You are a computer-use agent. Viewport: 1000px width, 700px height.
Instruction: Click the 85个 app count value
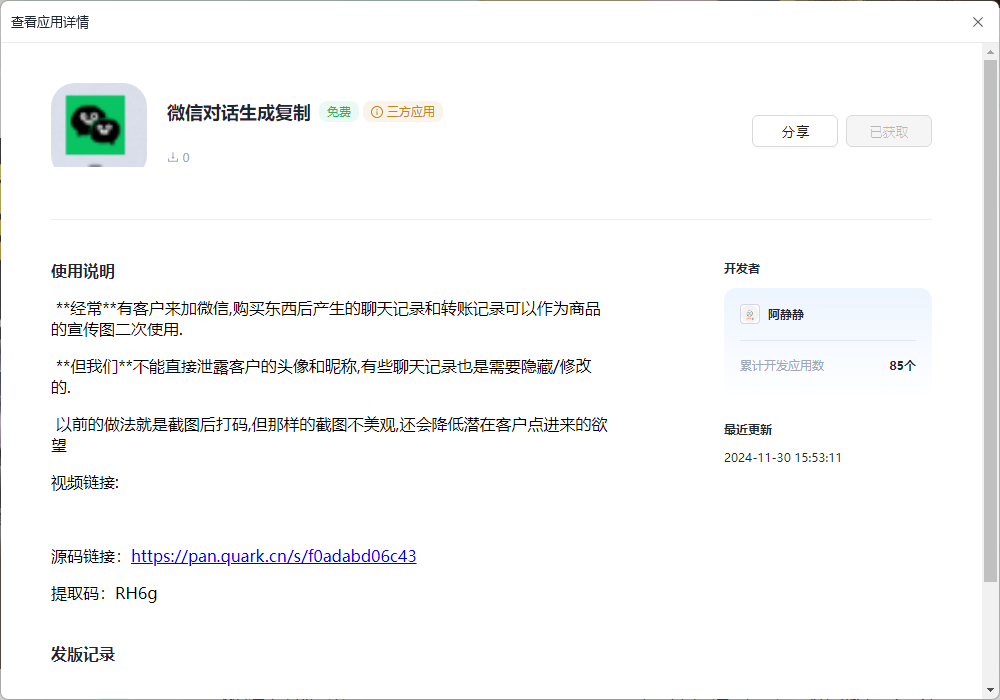coord(902,365)
